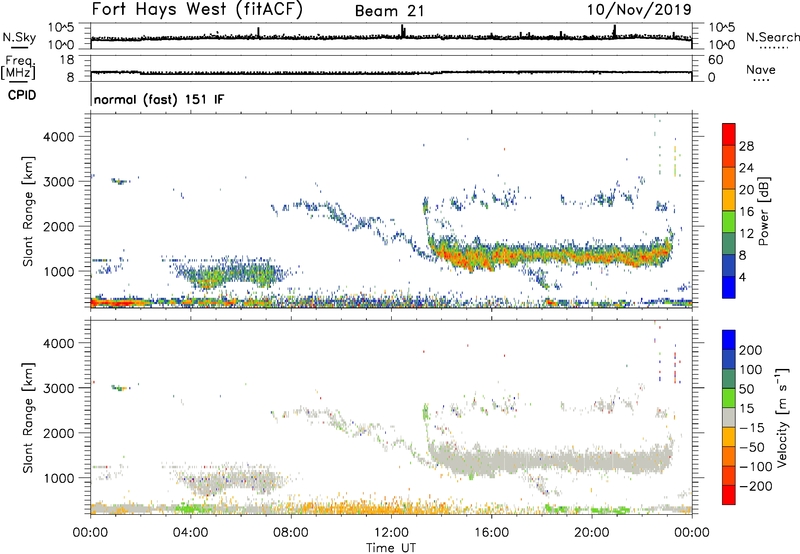Click the '-15' tick on Velocity colorbar
This screenshot has width=800, height=554.
coord(752,428)
